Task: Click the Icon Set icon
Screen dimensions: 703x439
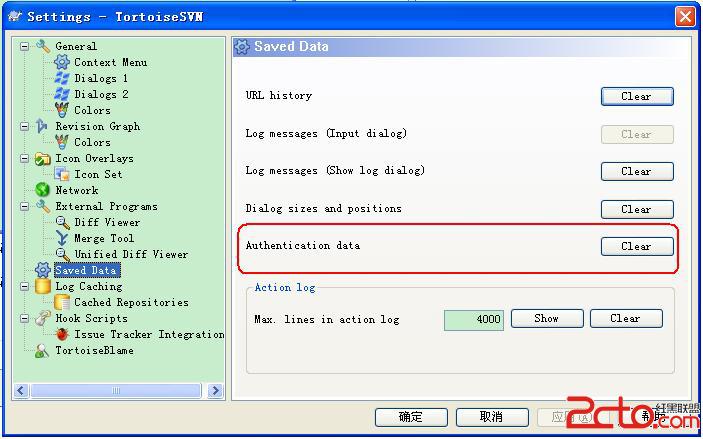Action: click(x=62, y=174)
